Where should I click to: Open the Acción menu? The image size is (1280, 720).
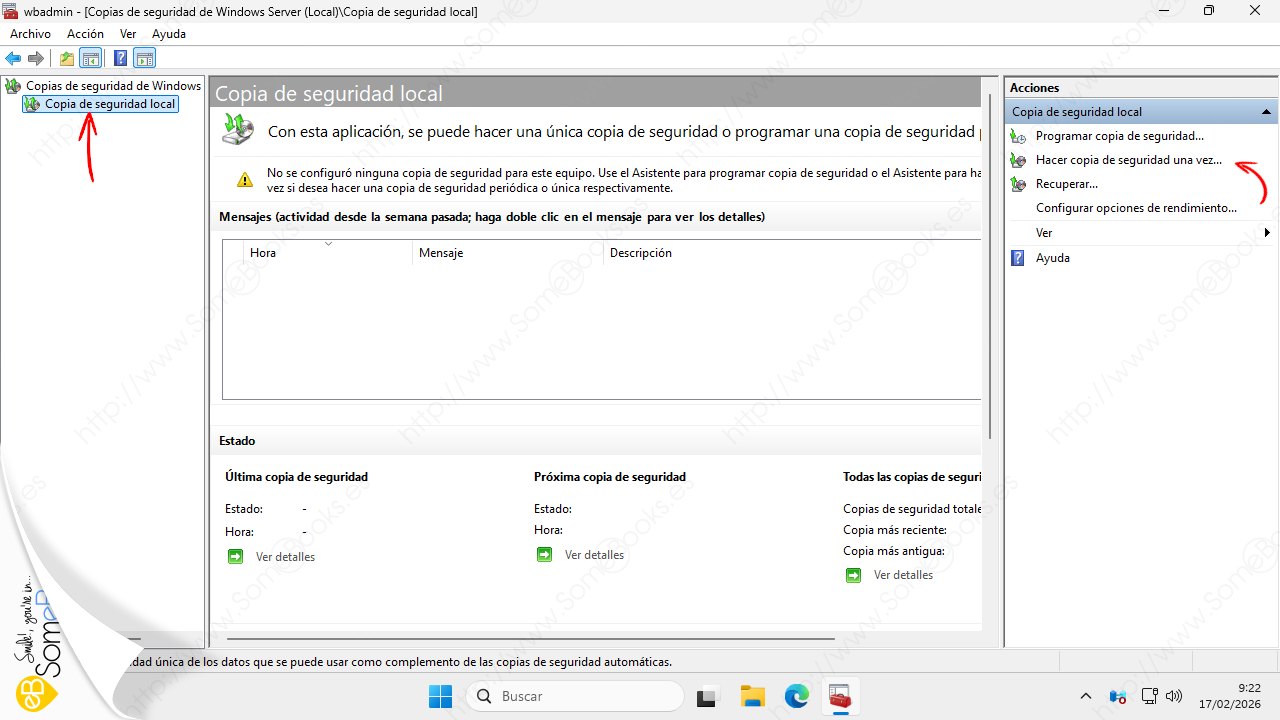click(x=85, y=34)
